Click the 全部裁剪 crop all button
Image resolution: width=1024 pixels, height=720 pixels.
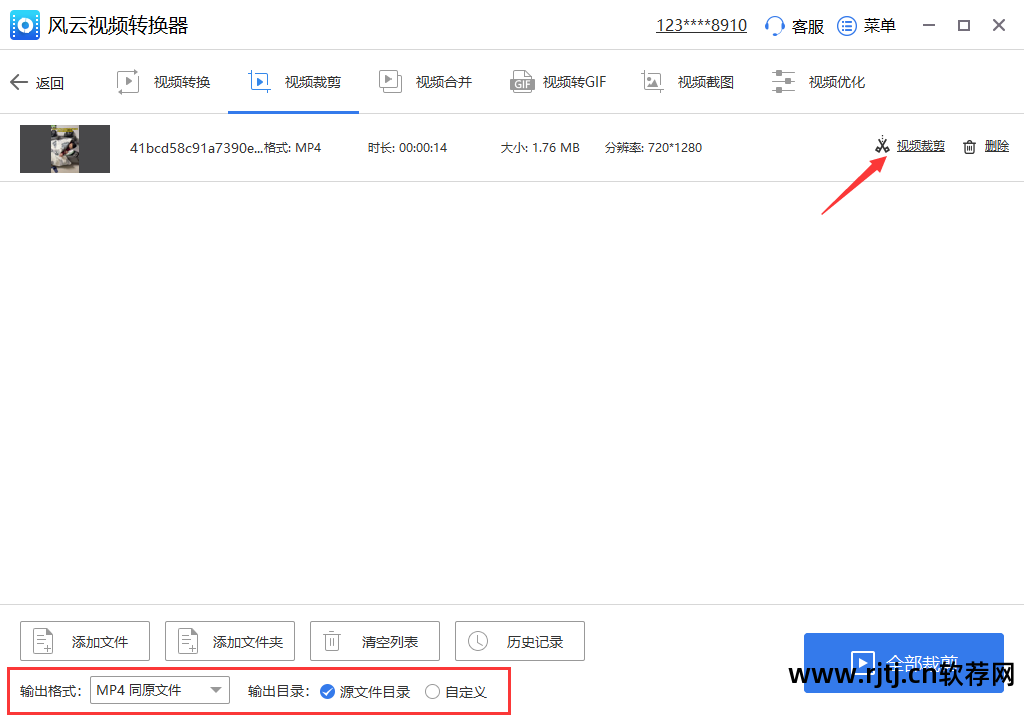903,662
